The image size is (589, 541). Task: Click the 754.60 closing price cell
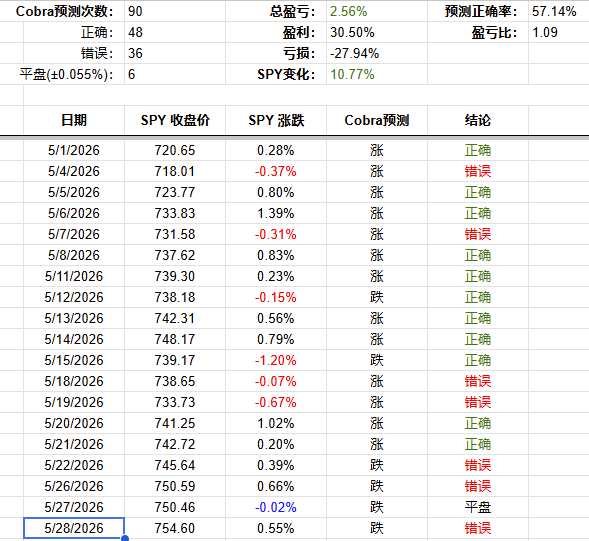175,528
